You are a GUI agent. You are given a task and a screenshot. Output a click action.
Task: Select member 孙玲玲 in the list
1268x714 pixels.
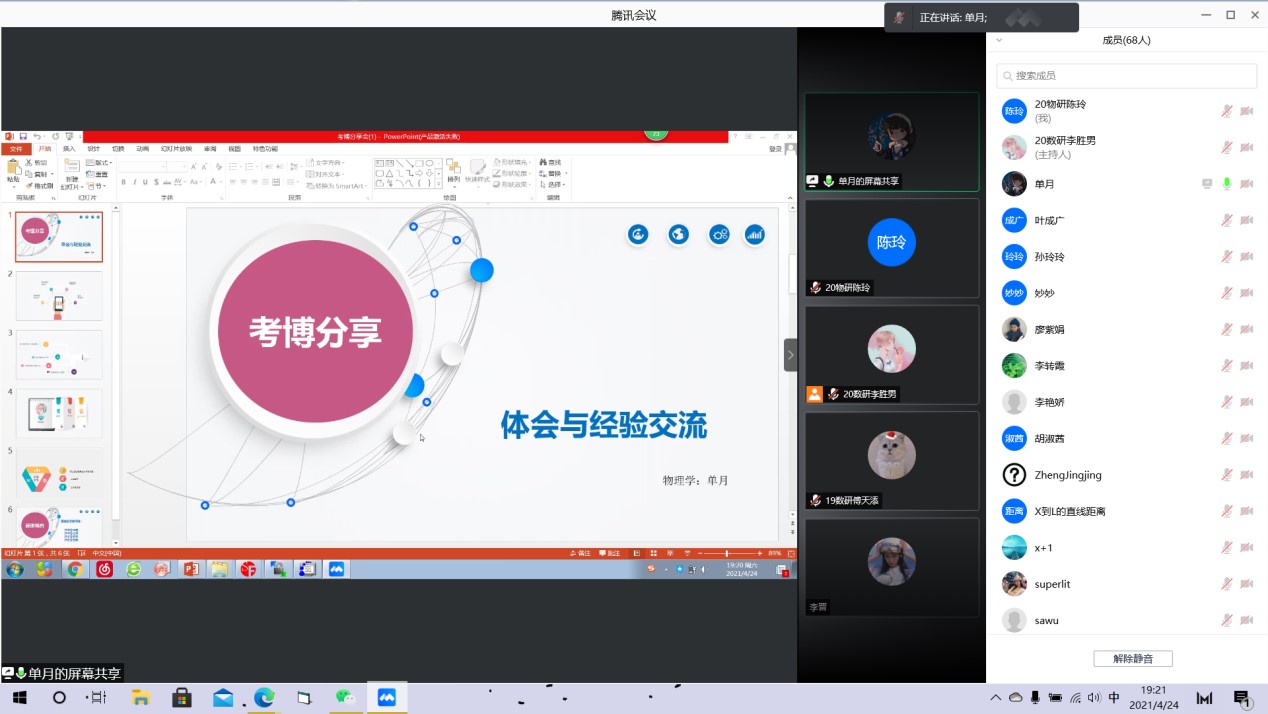coord(1050,257)
